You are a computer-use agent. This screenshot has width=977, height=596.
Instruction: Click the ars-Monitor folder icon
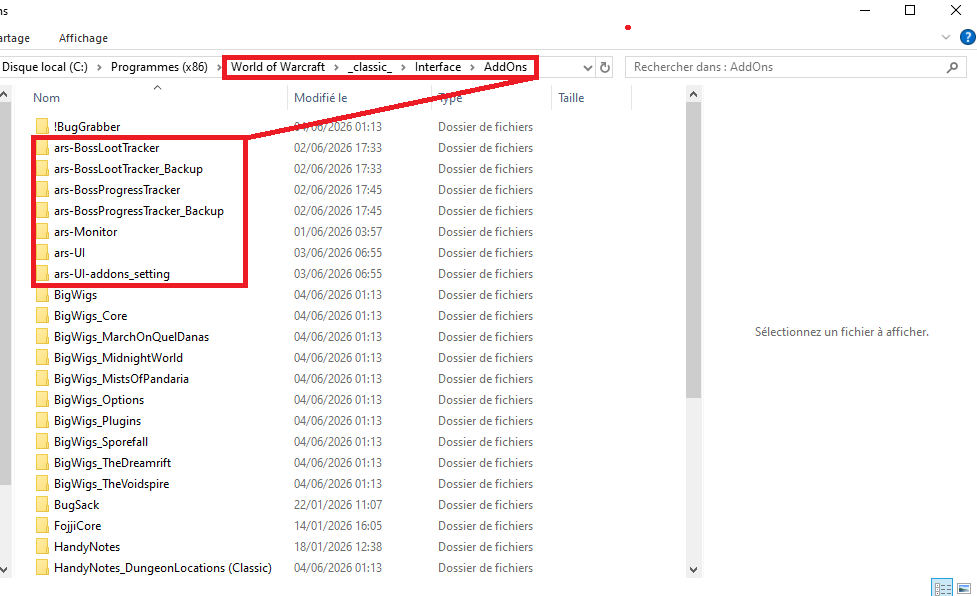pyautogui.click(x=42, y=232)
